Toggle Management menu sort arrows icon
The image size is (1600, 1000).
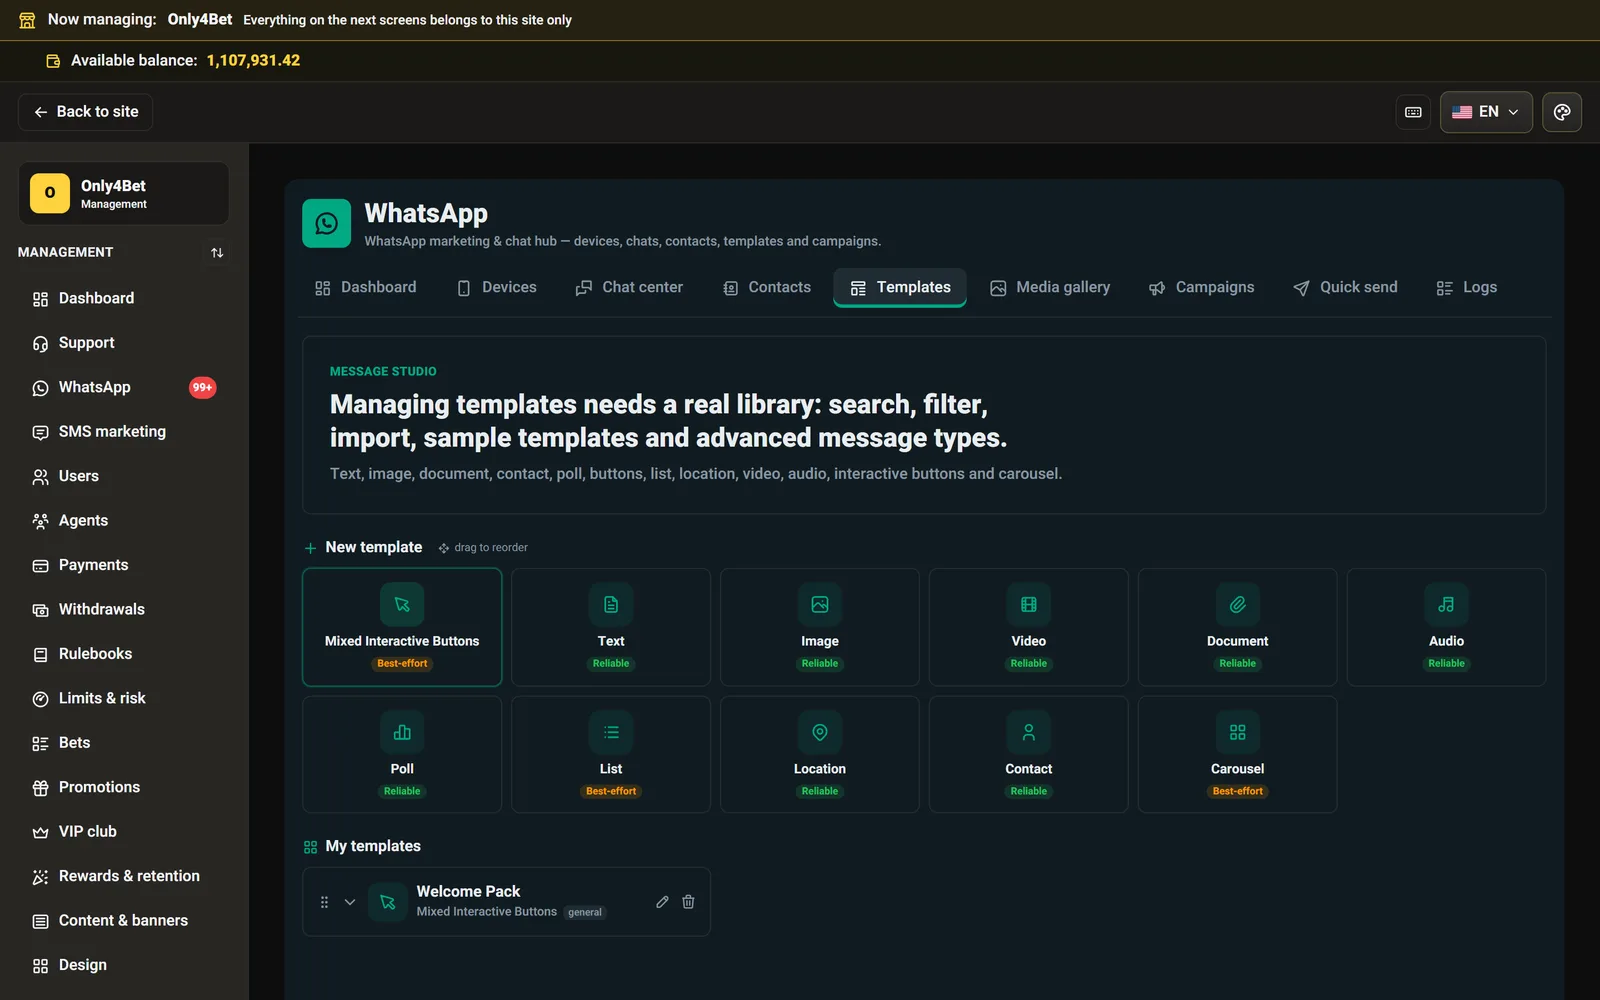click(x=217, y=253)
